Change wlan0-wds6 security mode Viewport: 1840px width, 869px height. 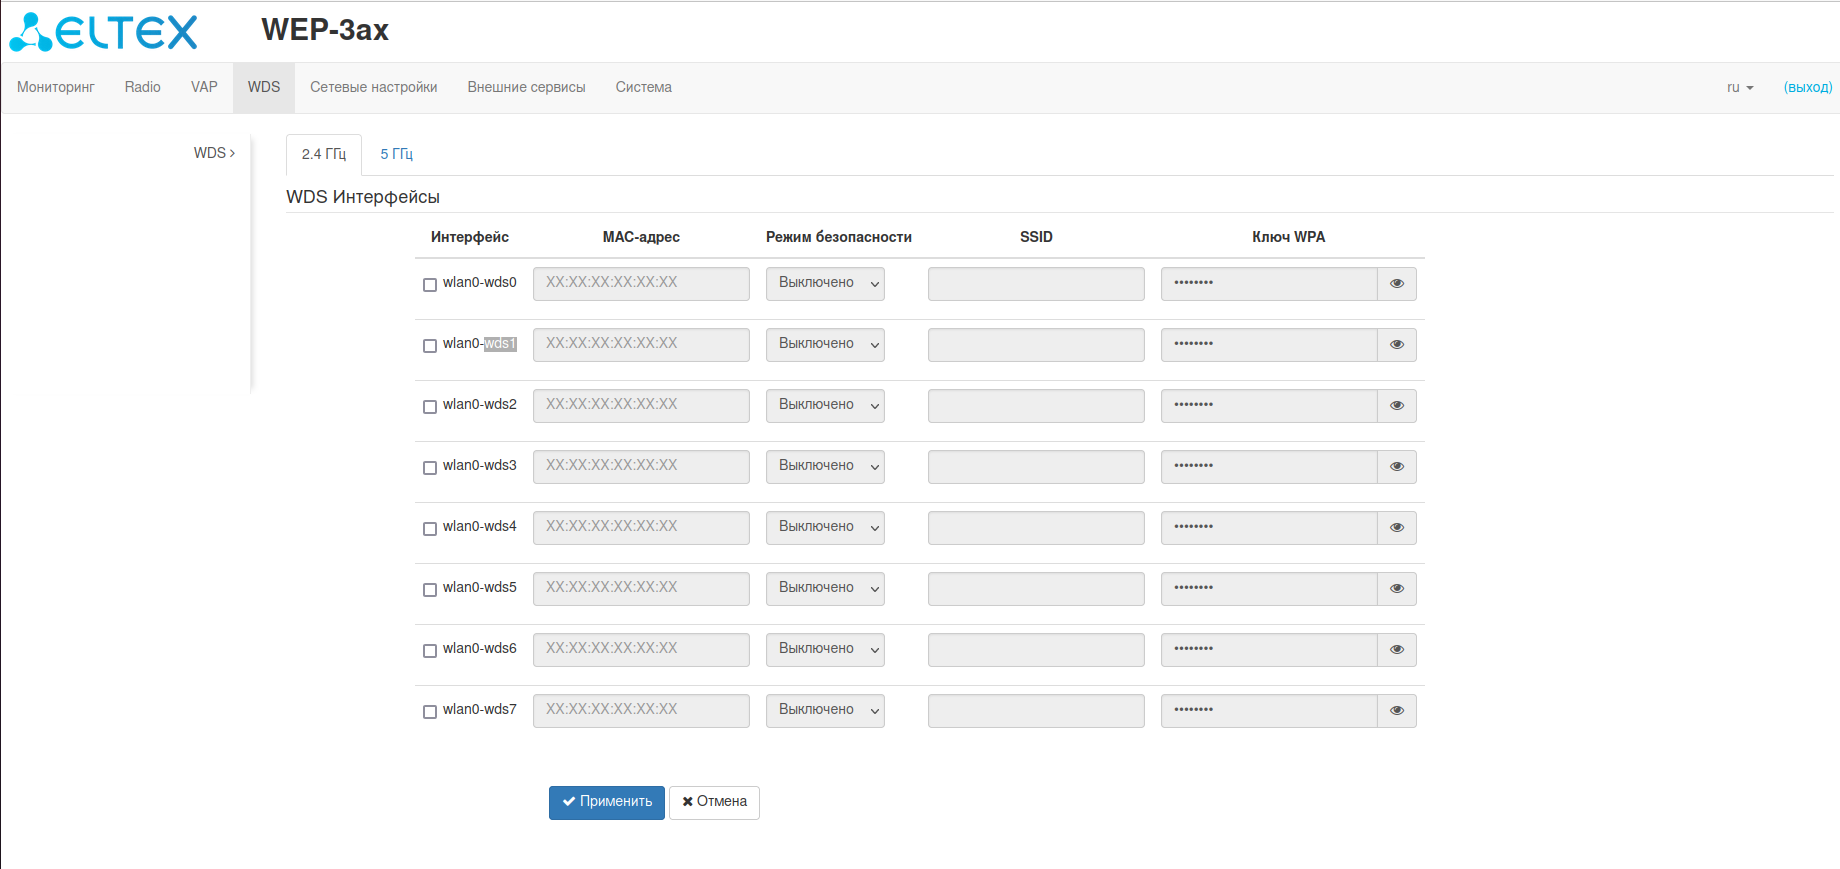point(825,650)
